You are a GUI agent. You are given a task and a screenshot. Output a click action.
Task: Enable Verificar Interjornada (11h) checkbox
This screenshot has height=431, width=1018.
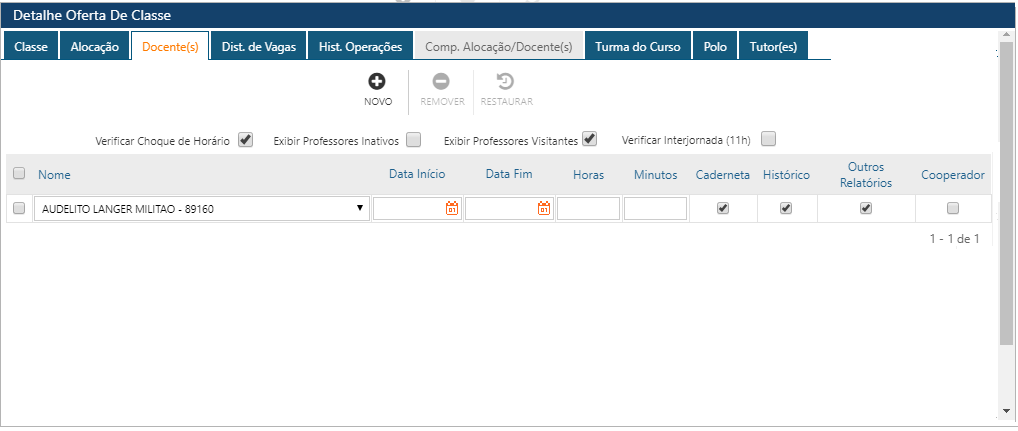click(x=768, y=139)
